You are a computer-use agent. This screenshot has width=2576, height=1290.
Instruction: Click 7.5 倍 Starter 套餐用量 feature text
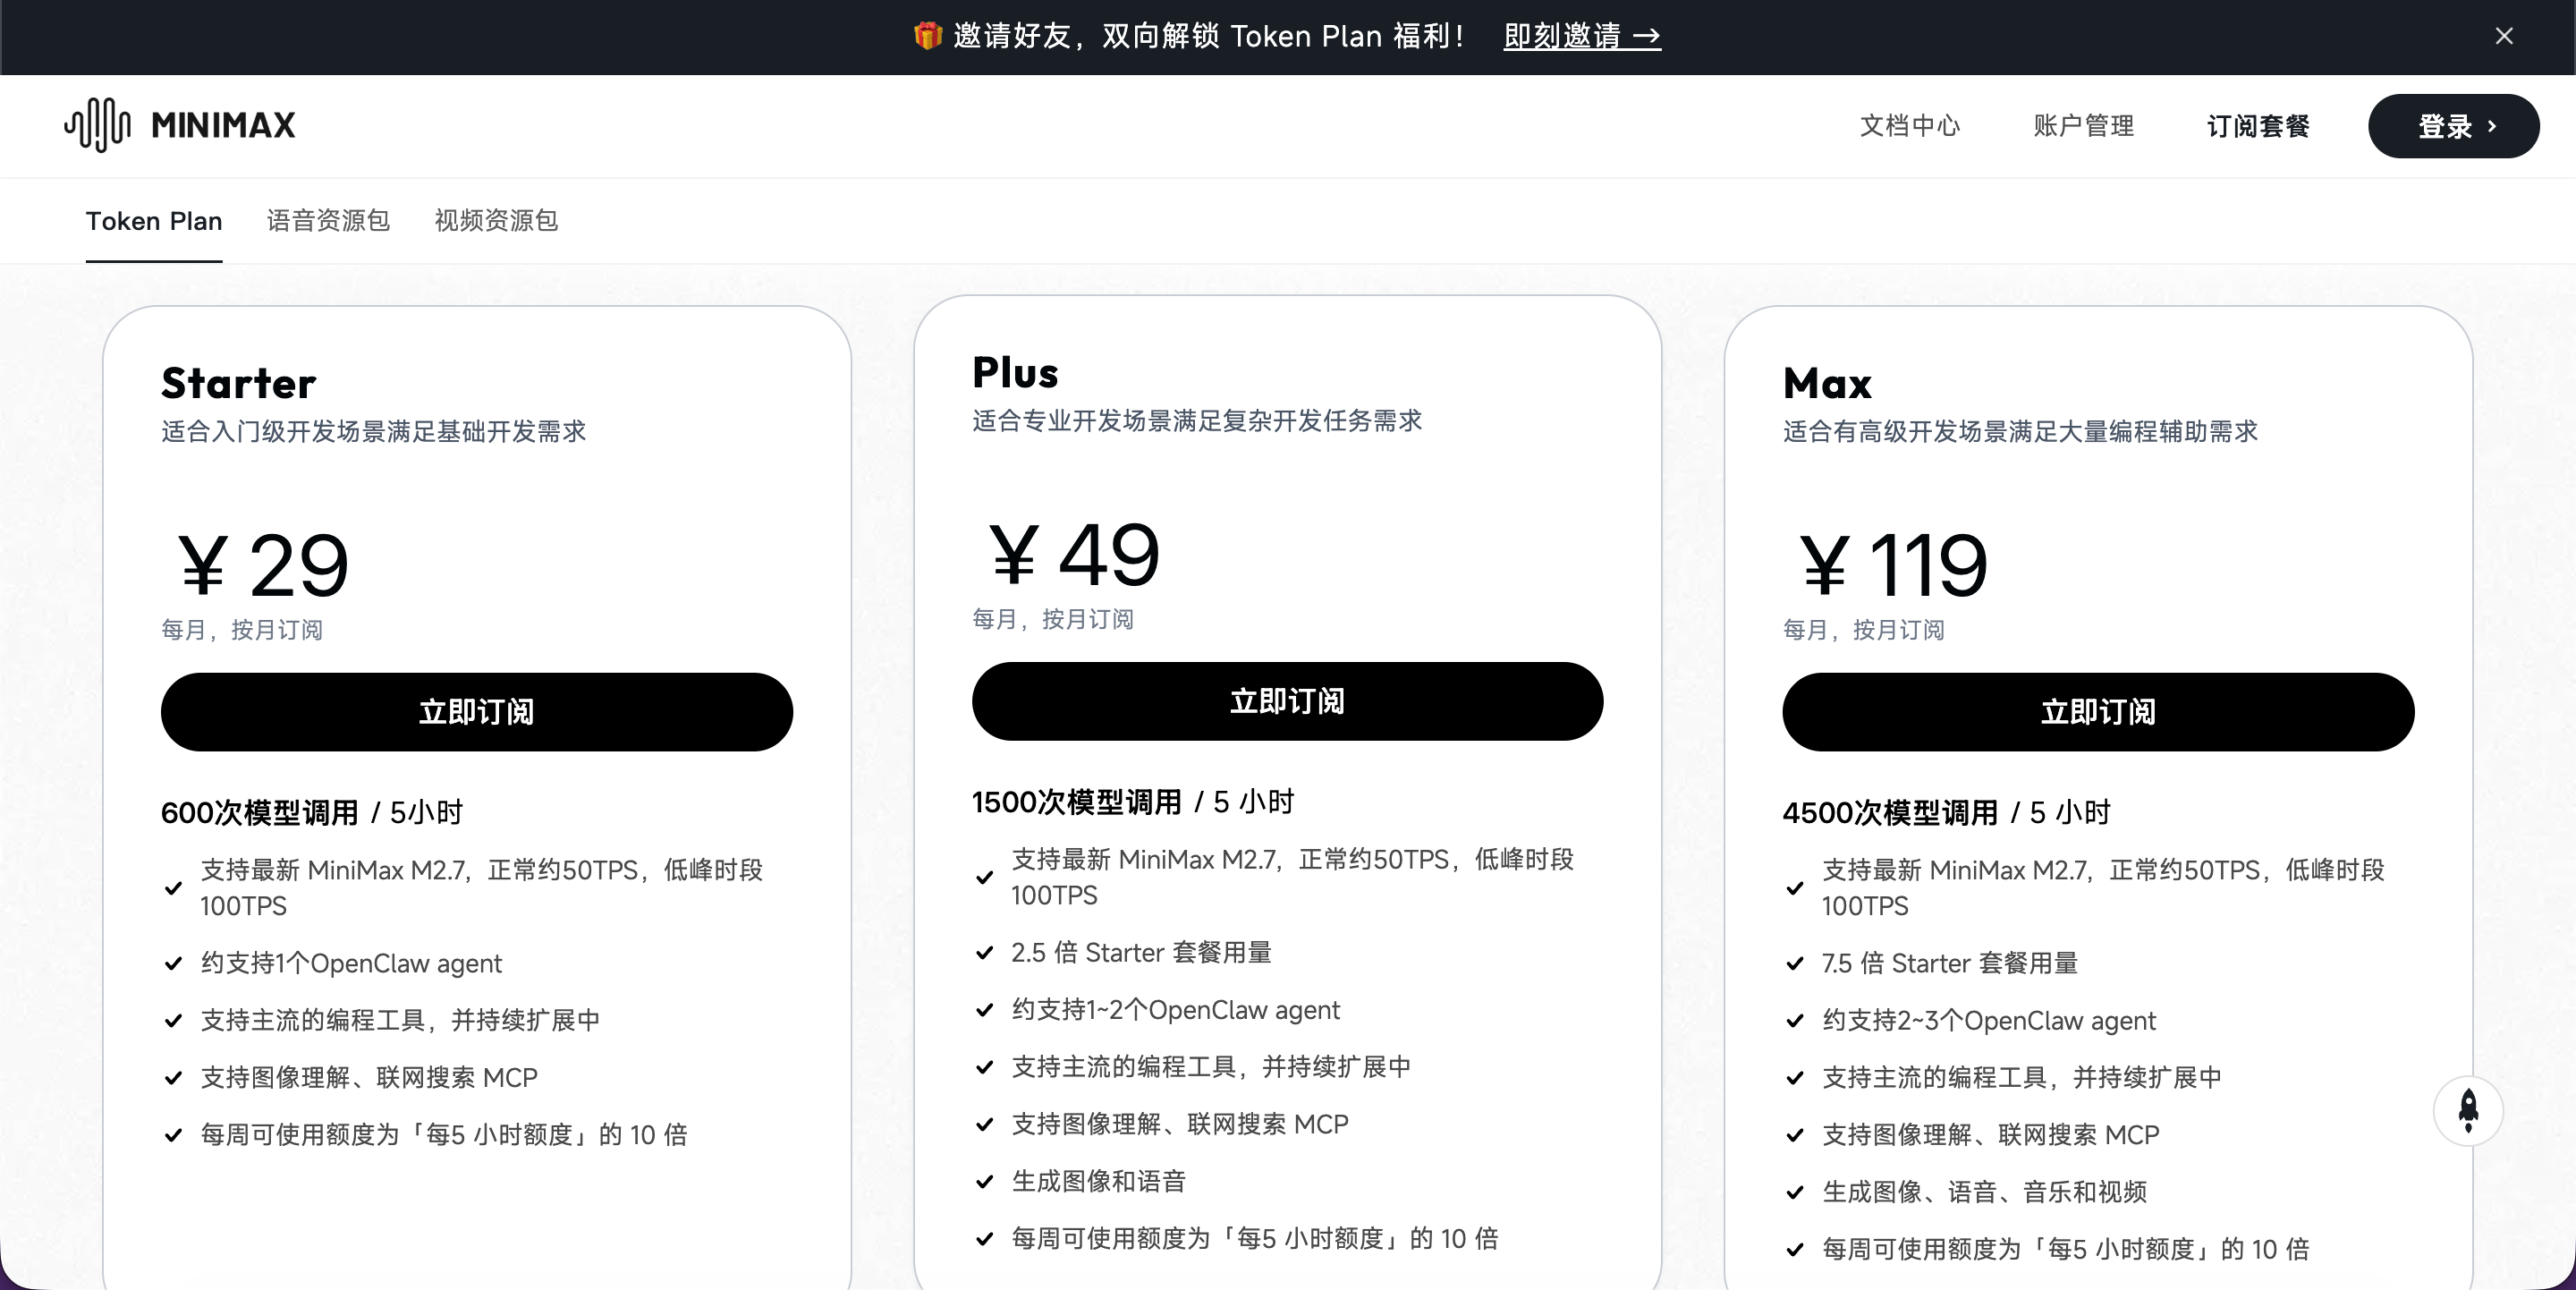coord(1949,963)
